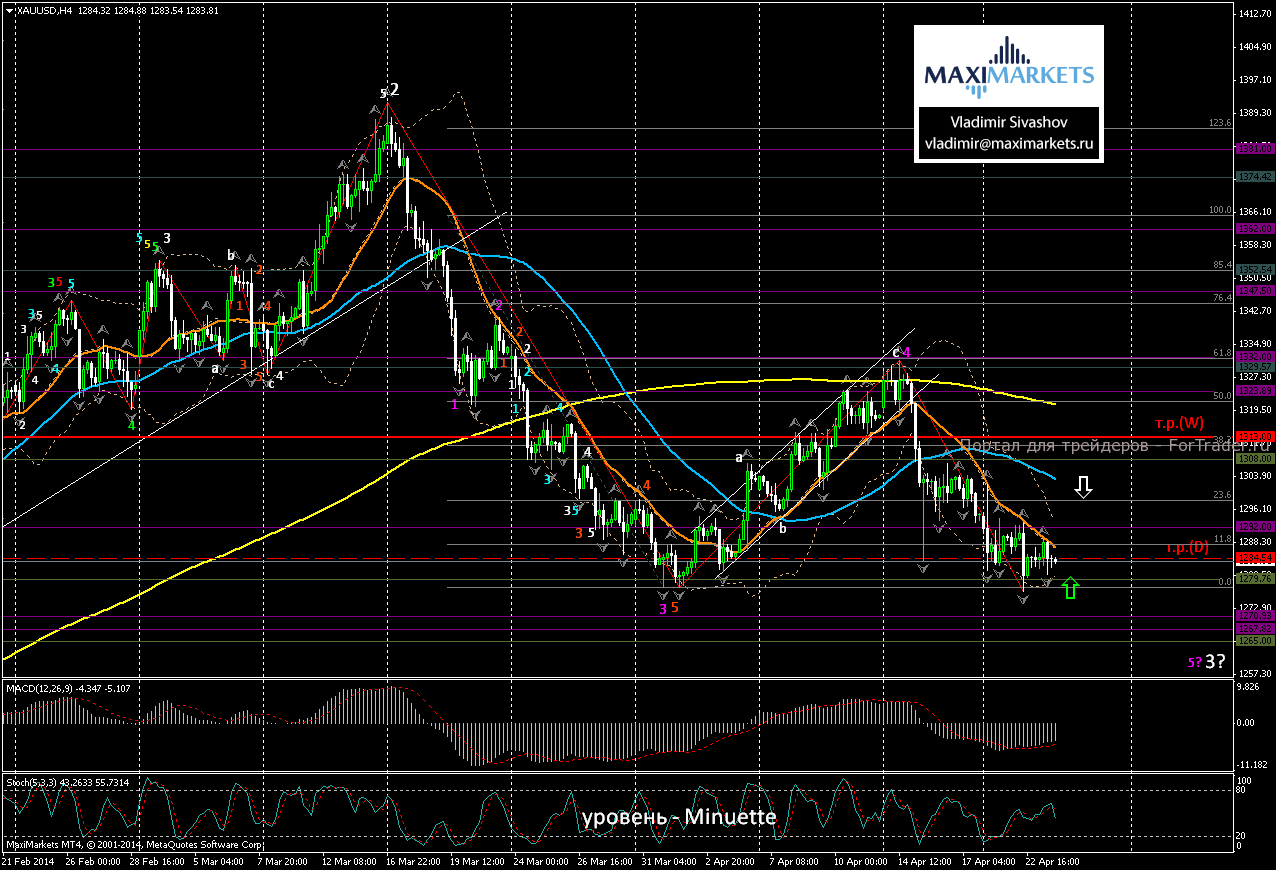This screenshot has height=870, width=1276.
Task: Select the т.р.(D) daily pivot label
Action: (x=1187, y=547)
